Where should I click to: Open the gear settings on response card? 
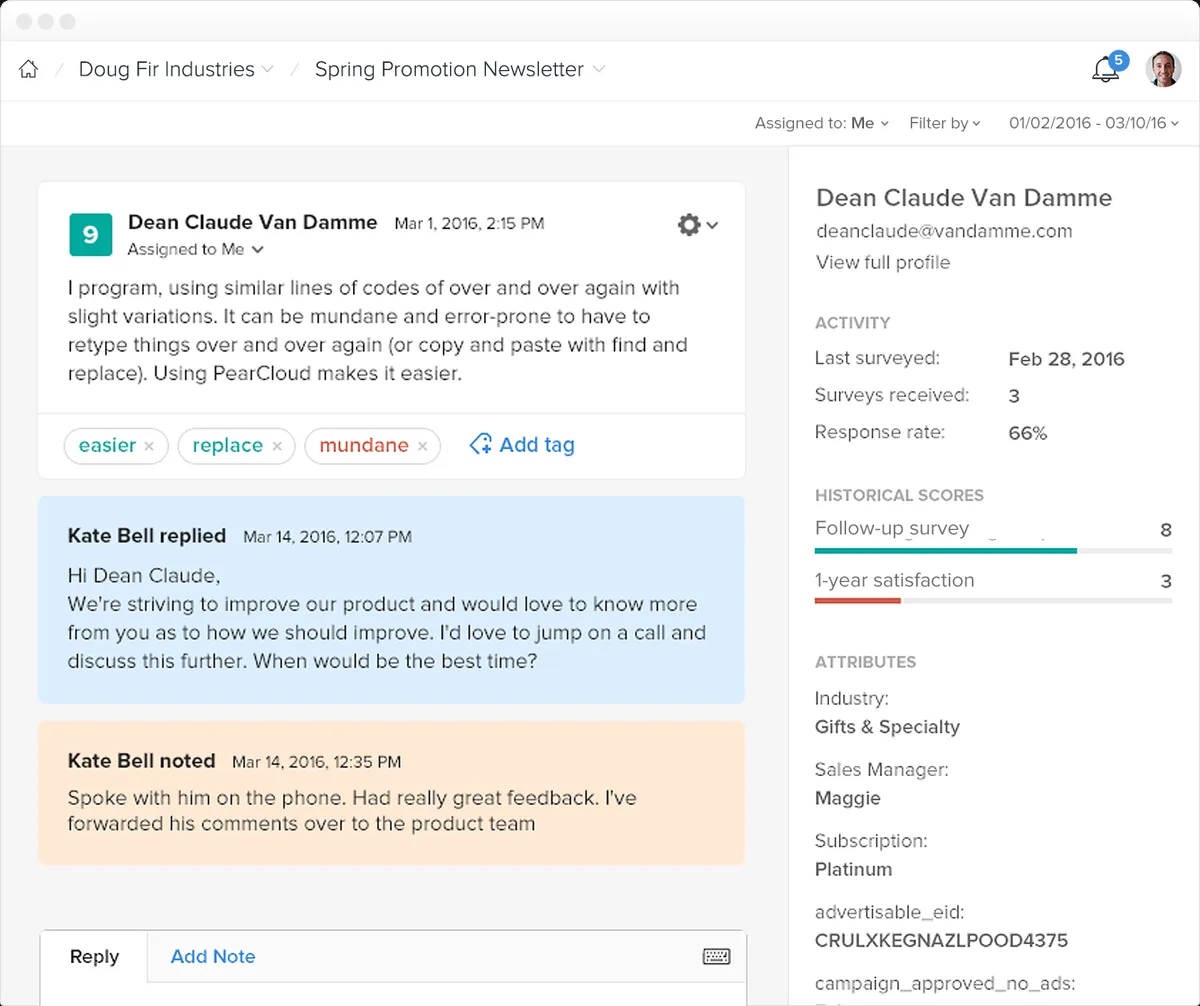[x=696, y=225]
